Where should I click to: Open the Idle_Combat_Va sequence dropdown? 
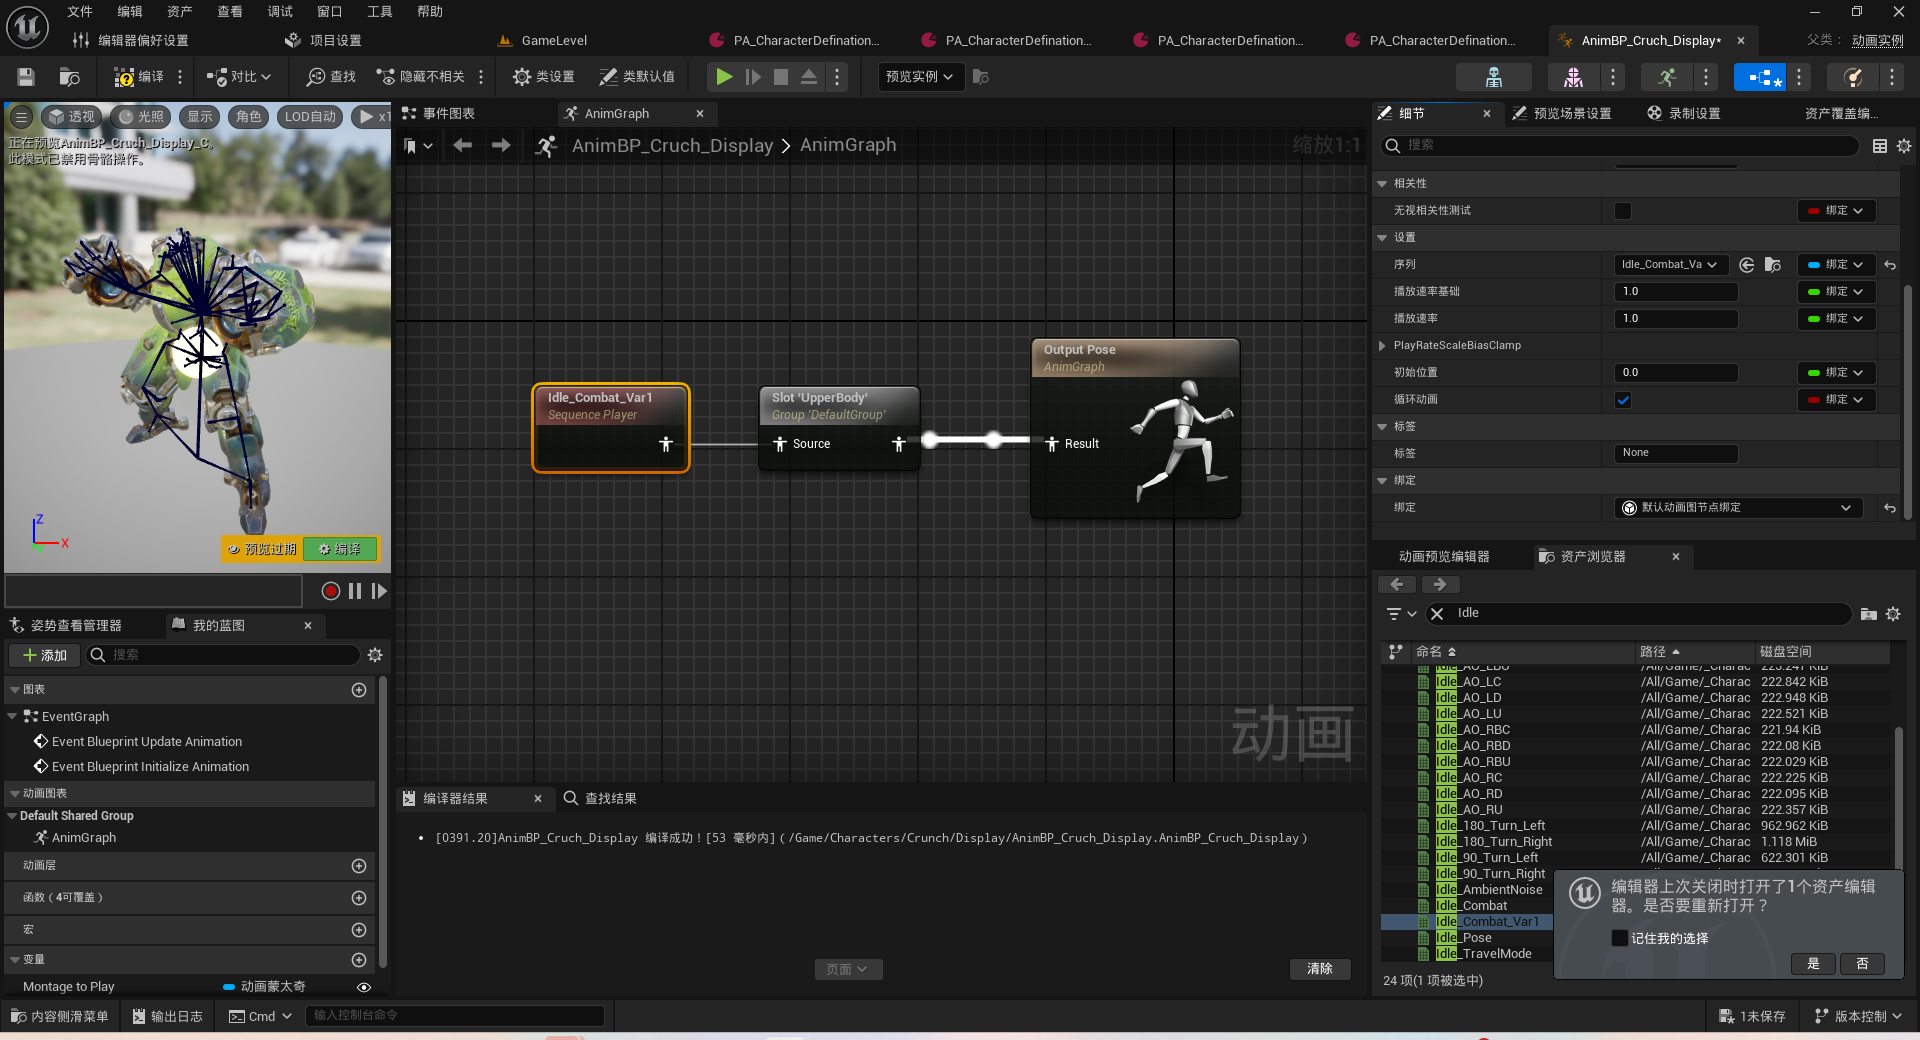coord(1669,265)
